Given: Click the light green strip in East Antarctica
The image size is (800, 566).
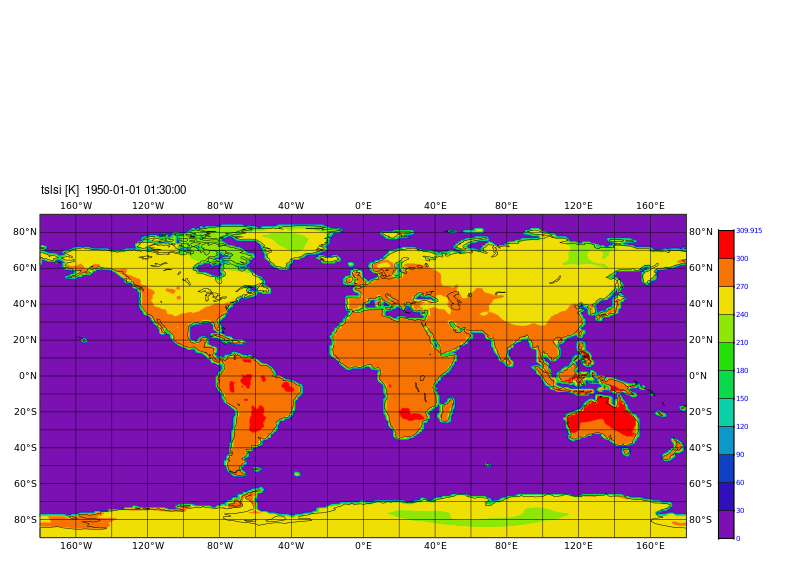Looking at the screenshot, I should tap(470, 518).
